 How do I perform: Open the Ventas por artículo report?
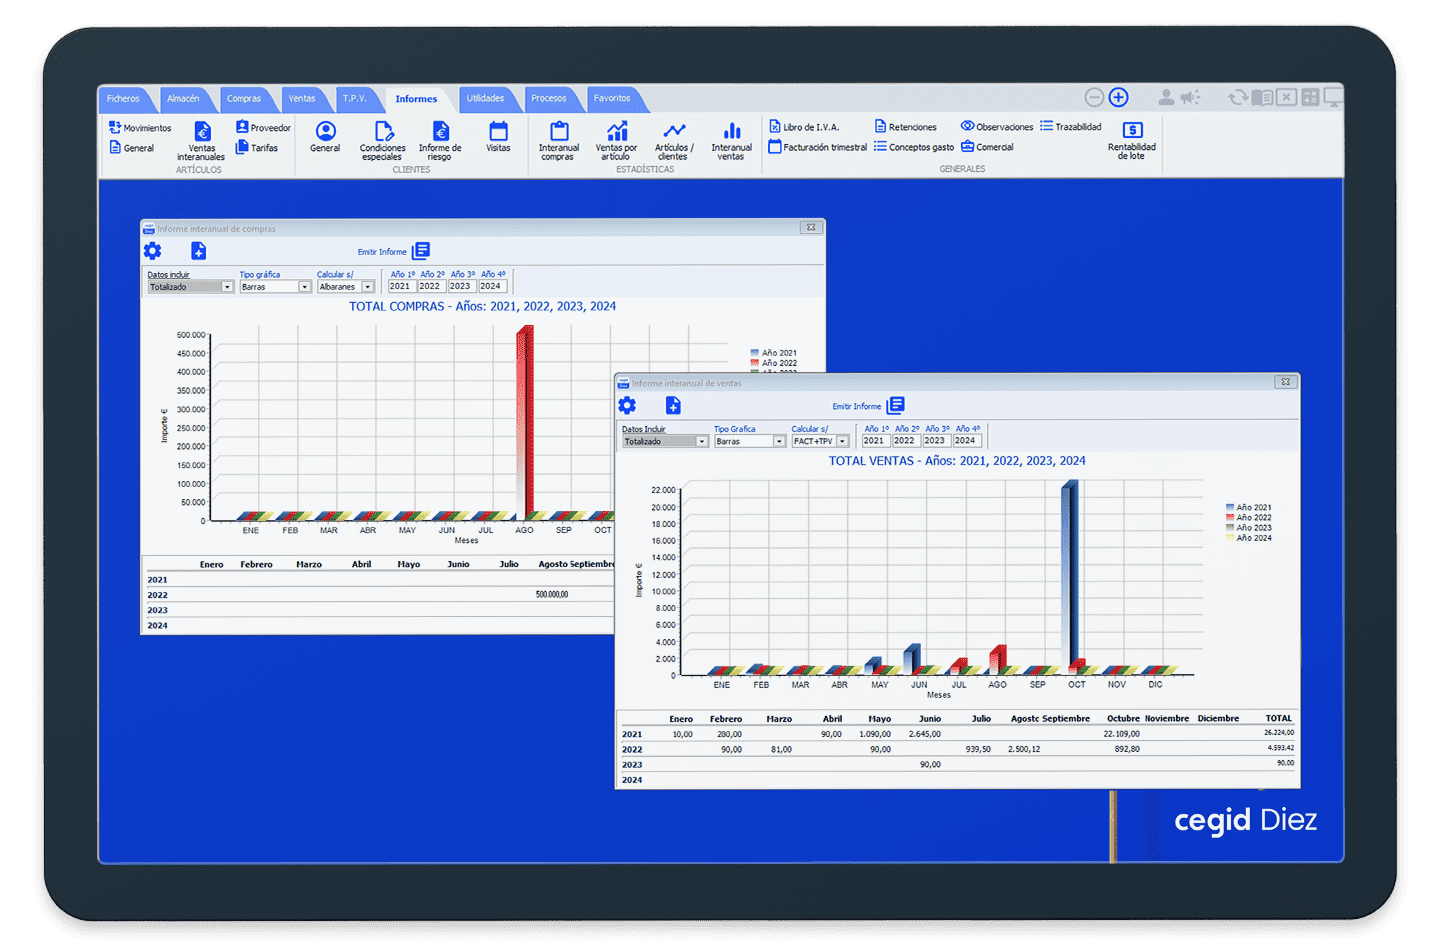click(616, 139)
